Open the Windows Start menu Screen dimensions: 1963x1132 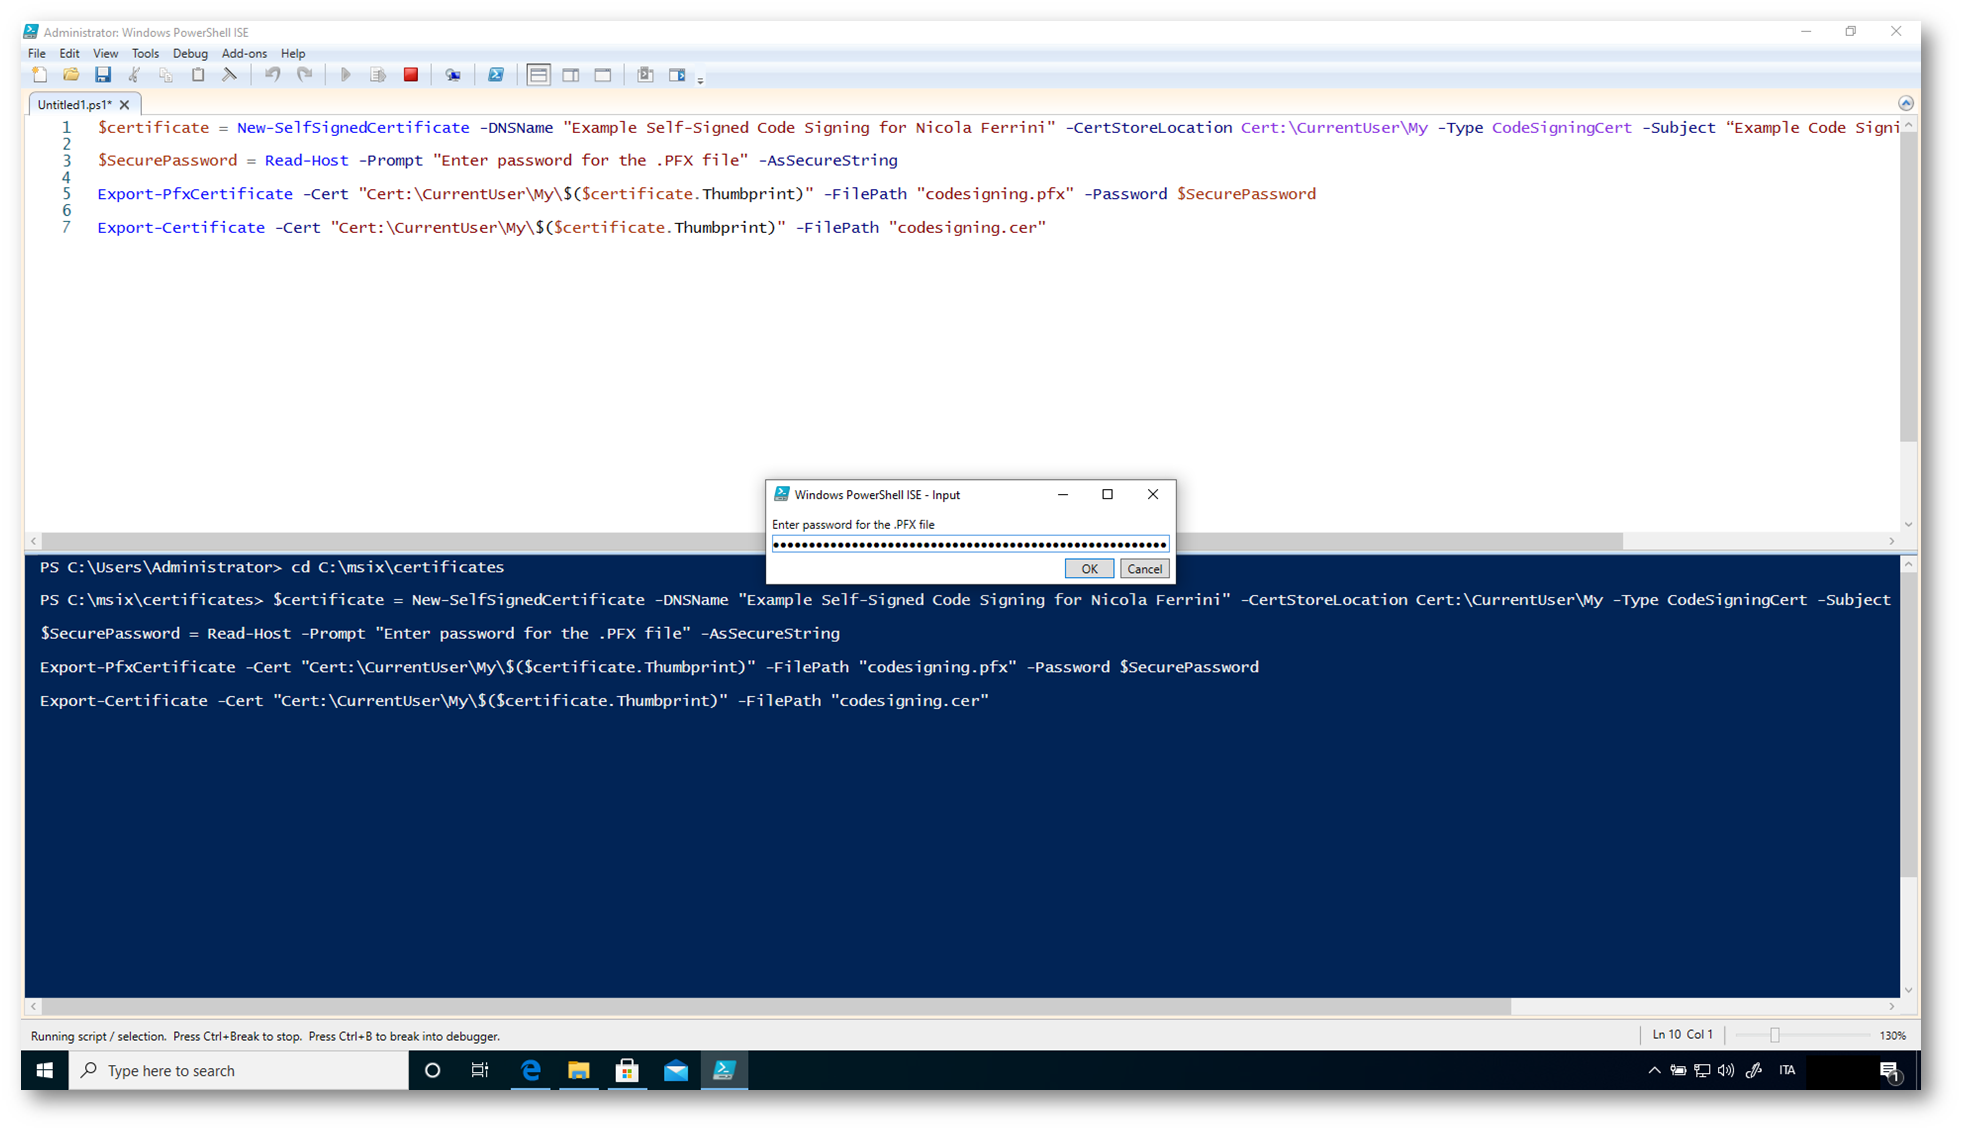45,1070
